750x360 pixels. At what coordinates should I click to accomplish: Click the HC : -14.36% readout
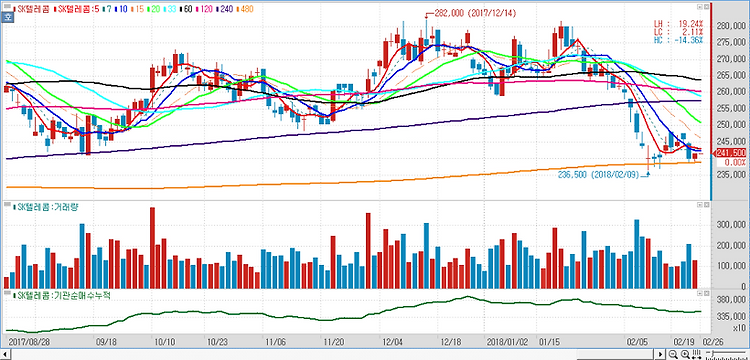click(x=679, y=40)
